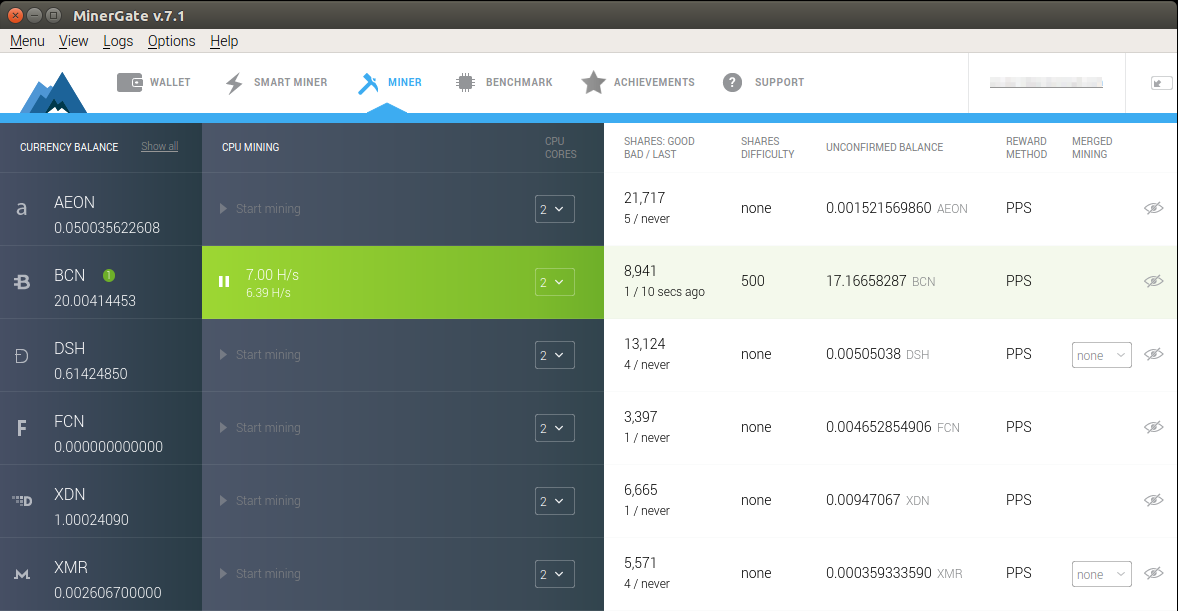Image resolution: width=1178 pixels, height=611 pixels.
Task: Open the Help menu
Action: (x=224, y=41)
